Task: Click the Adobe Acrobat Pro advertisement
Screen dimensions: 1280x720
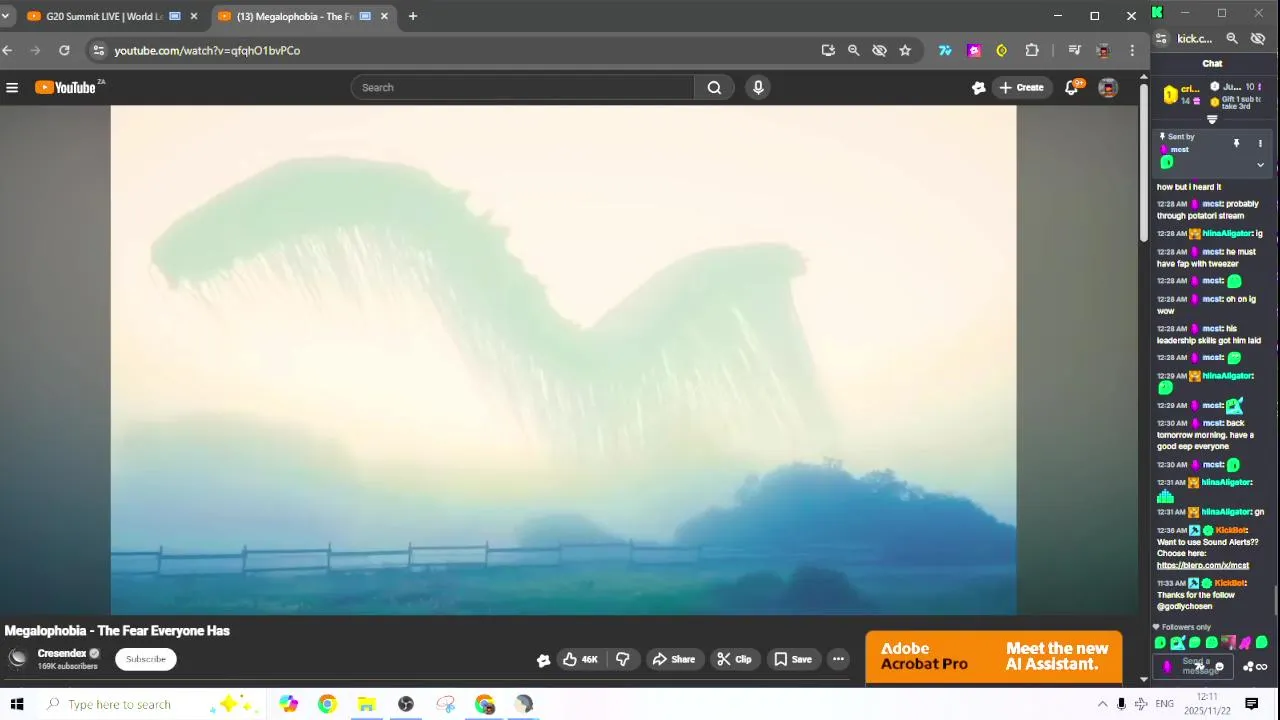Action: 993,657
